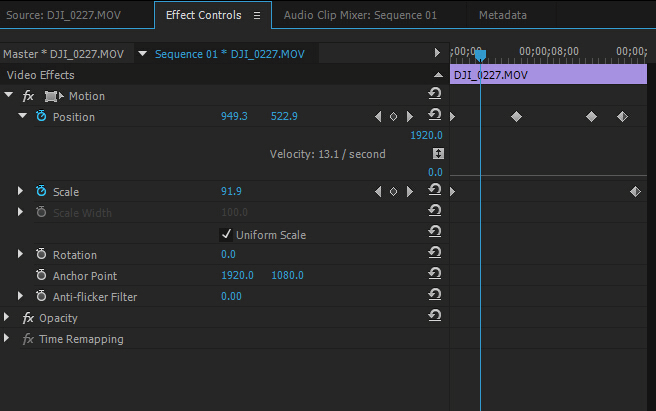Go to next Scale keyframe
Screen dimensions: 656x411
click(x=410, y=192)
